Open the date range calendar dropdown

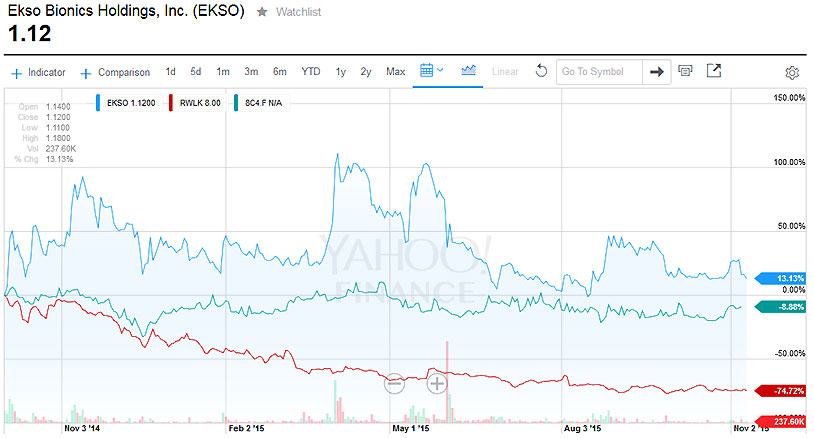tap(432, 72)
